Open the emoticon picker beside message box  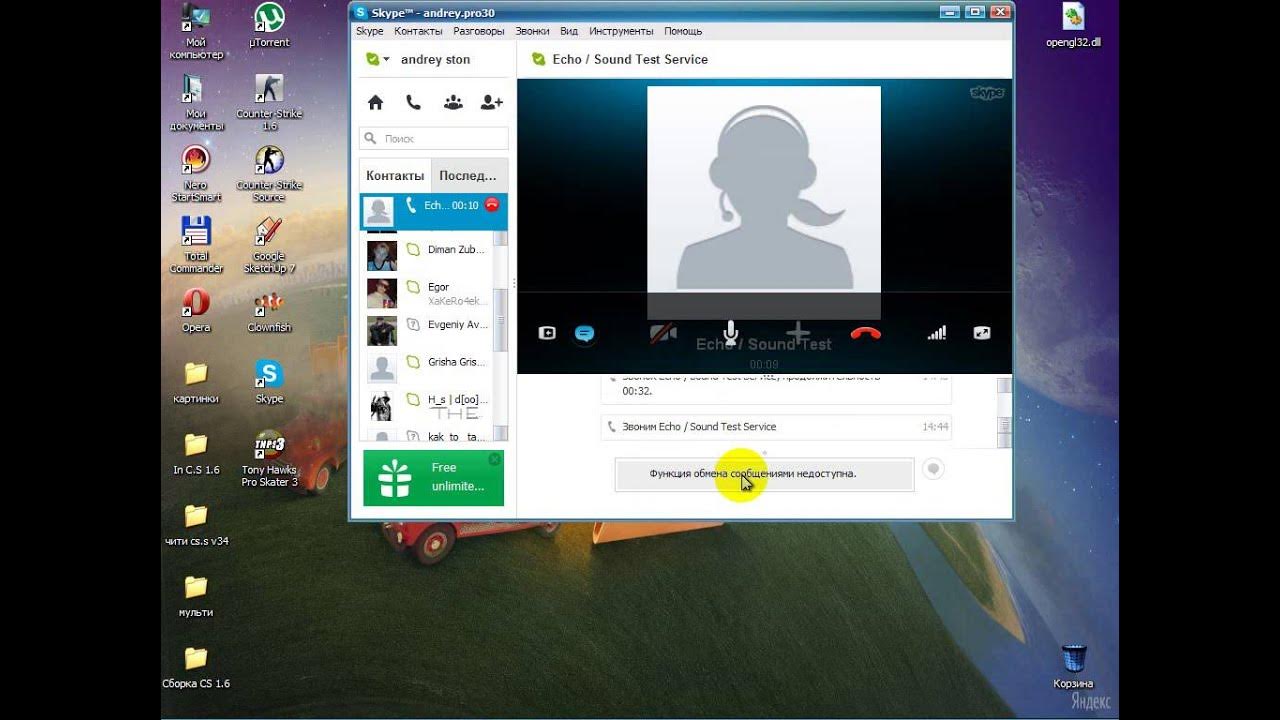(933, 468)
